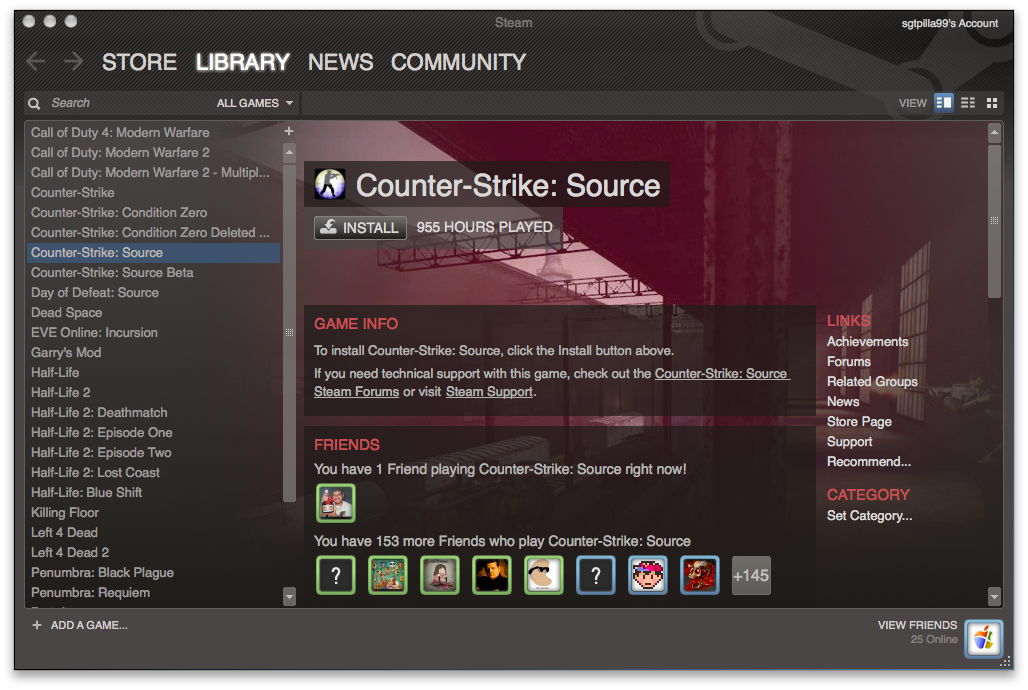1028x690 pixels.
Task: Switch to detail view icon
Action: point(943,103)
